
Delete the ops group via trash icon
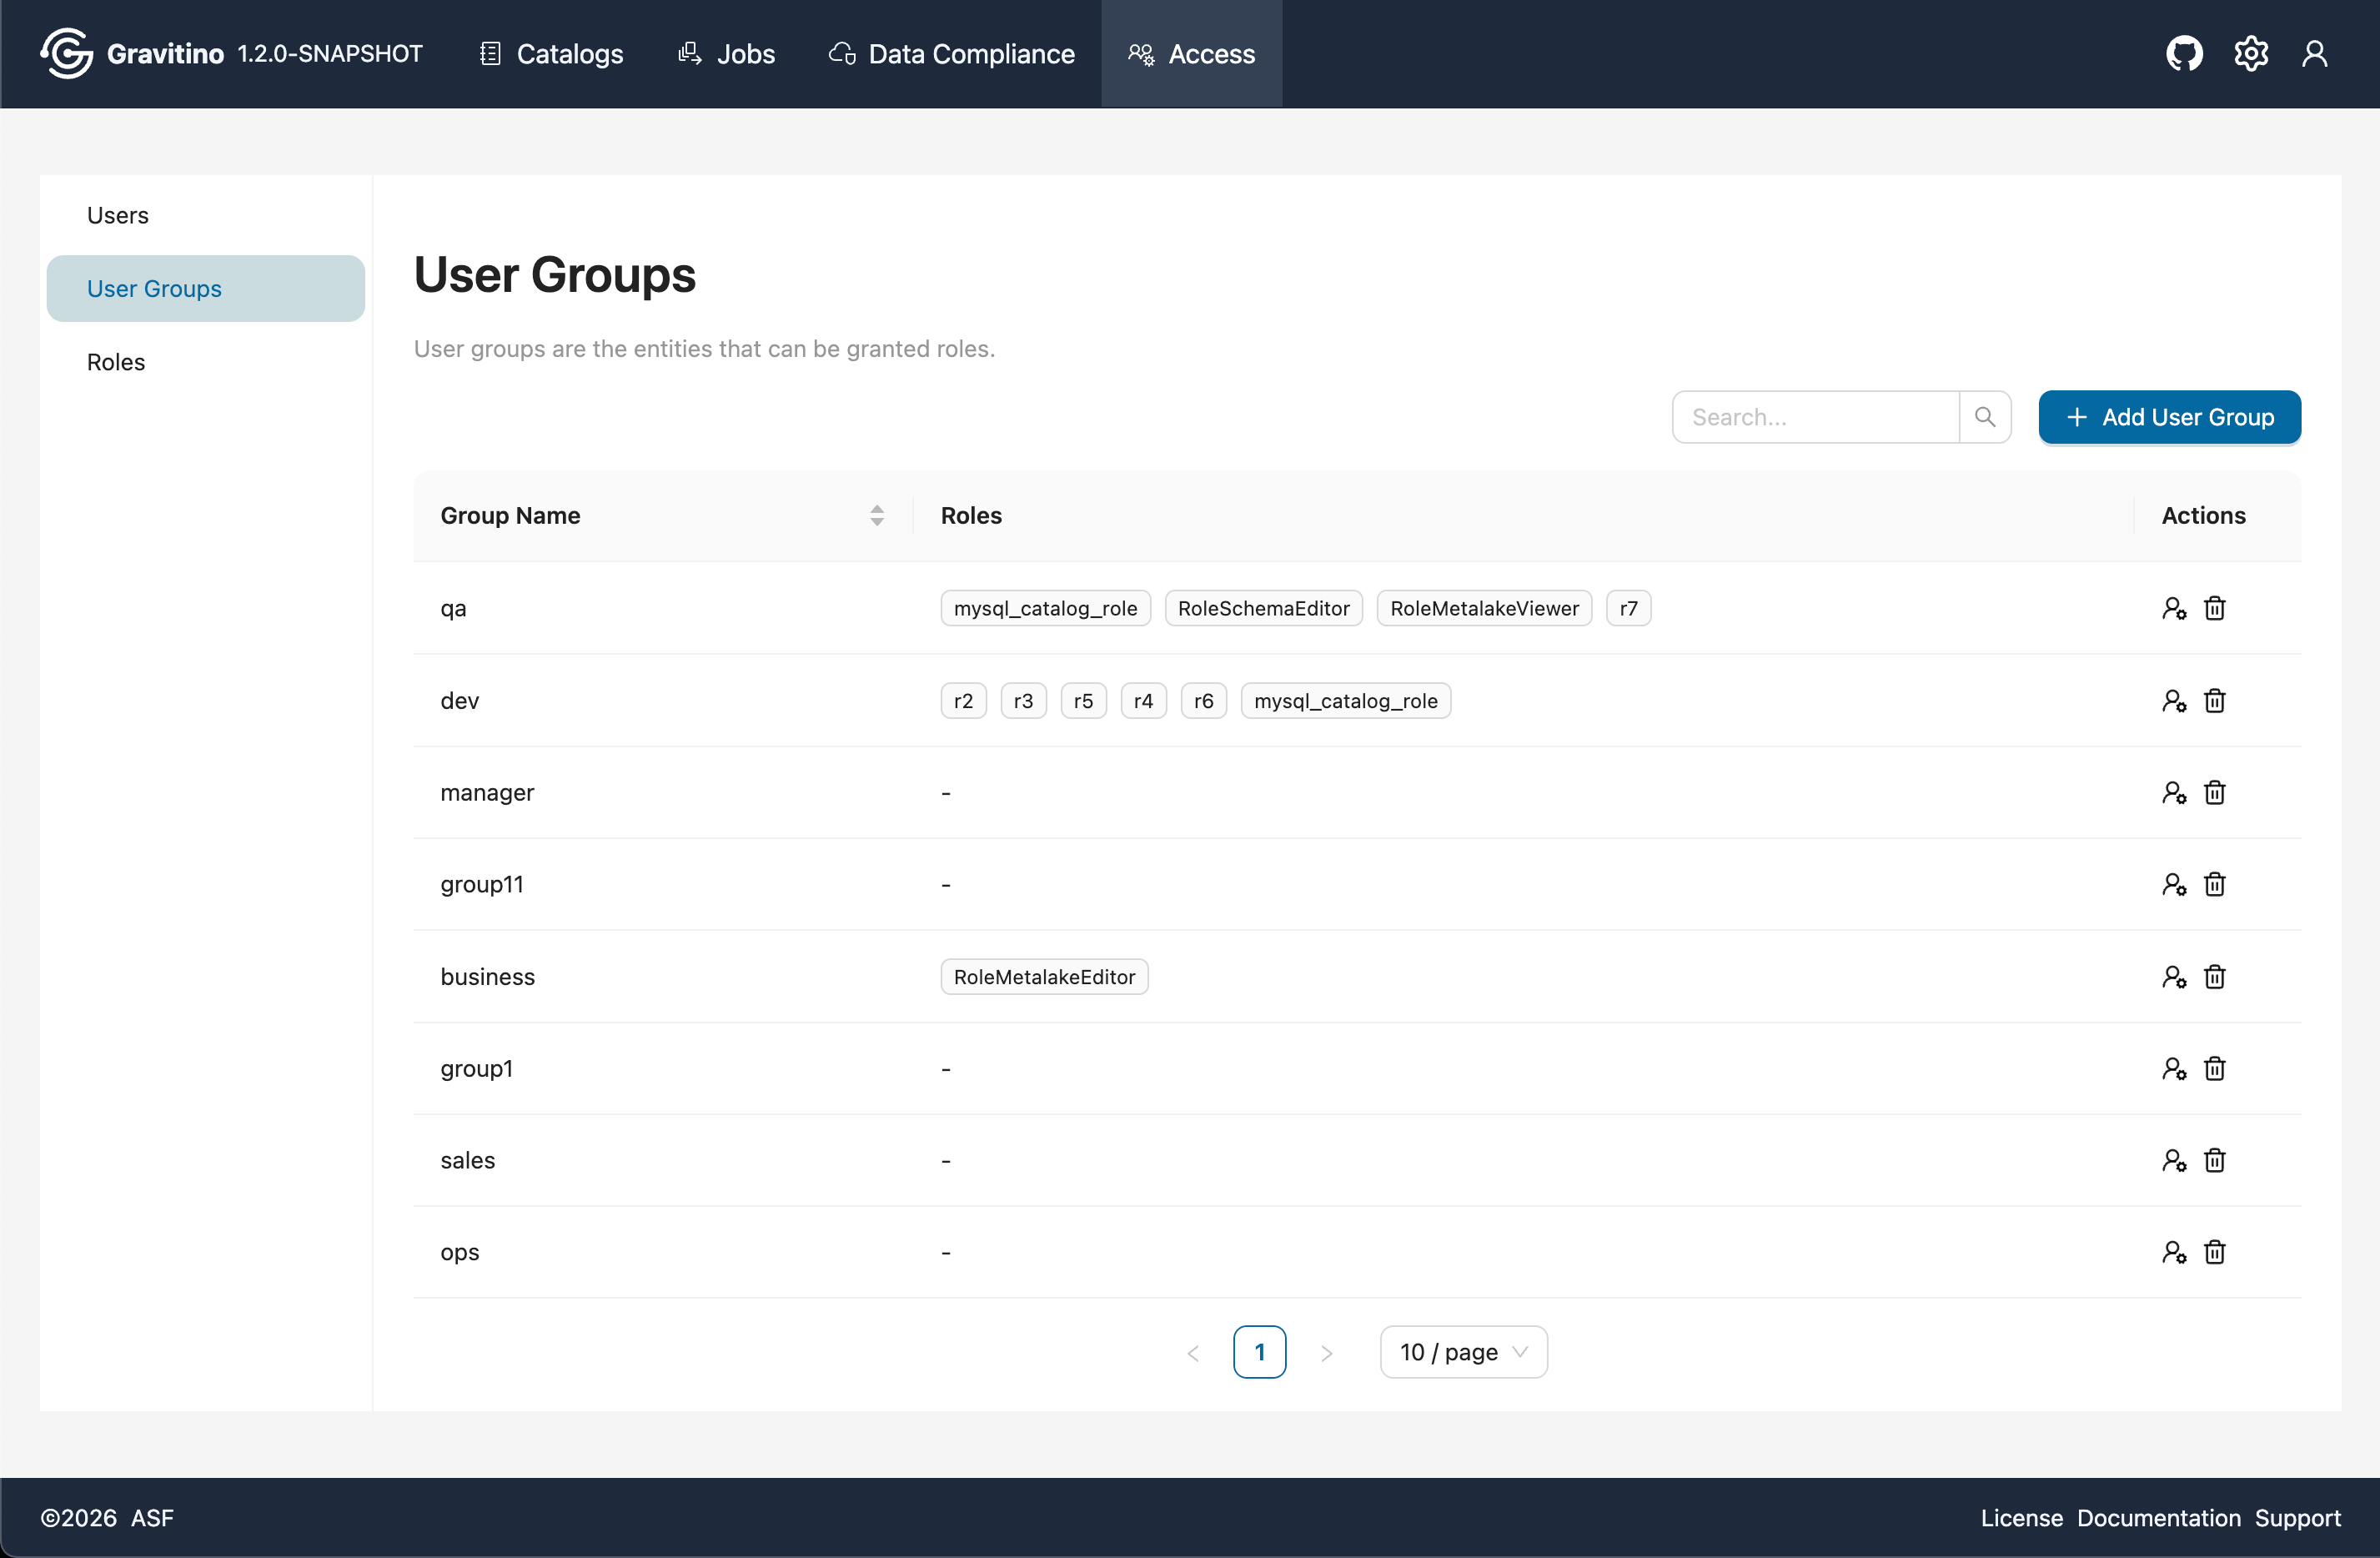pyautogui.click(x=2214, y=1252)
